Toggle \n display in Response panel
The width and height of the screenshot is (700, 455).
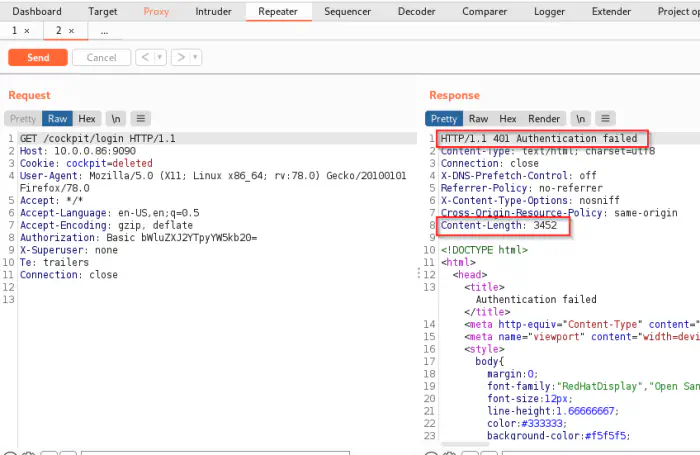(581, 118)
